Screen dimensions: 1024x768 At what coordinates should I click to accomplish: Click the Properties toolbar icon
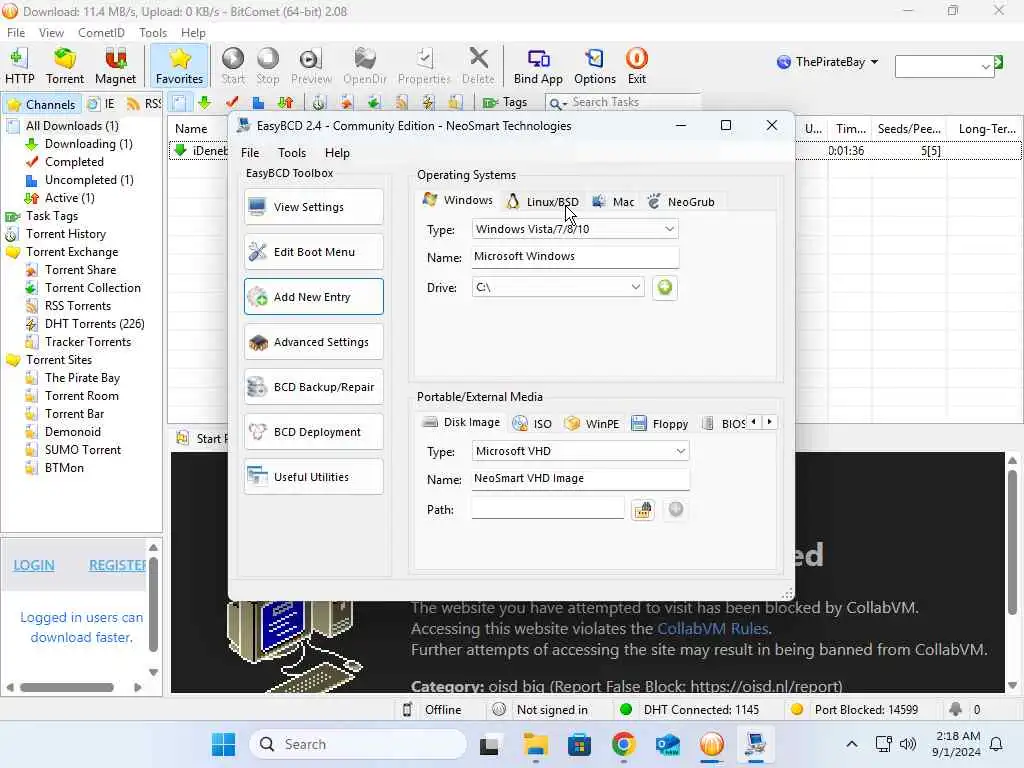pos(424,66)
